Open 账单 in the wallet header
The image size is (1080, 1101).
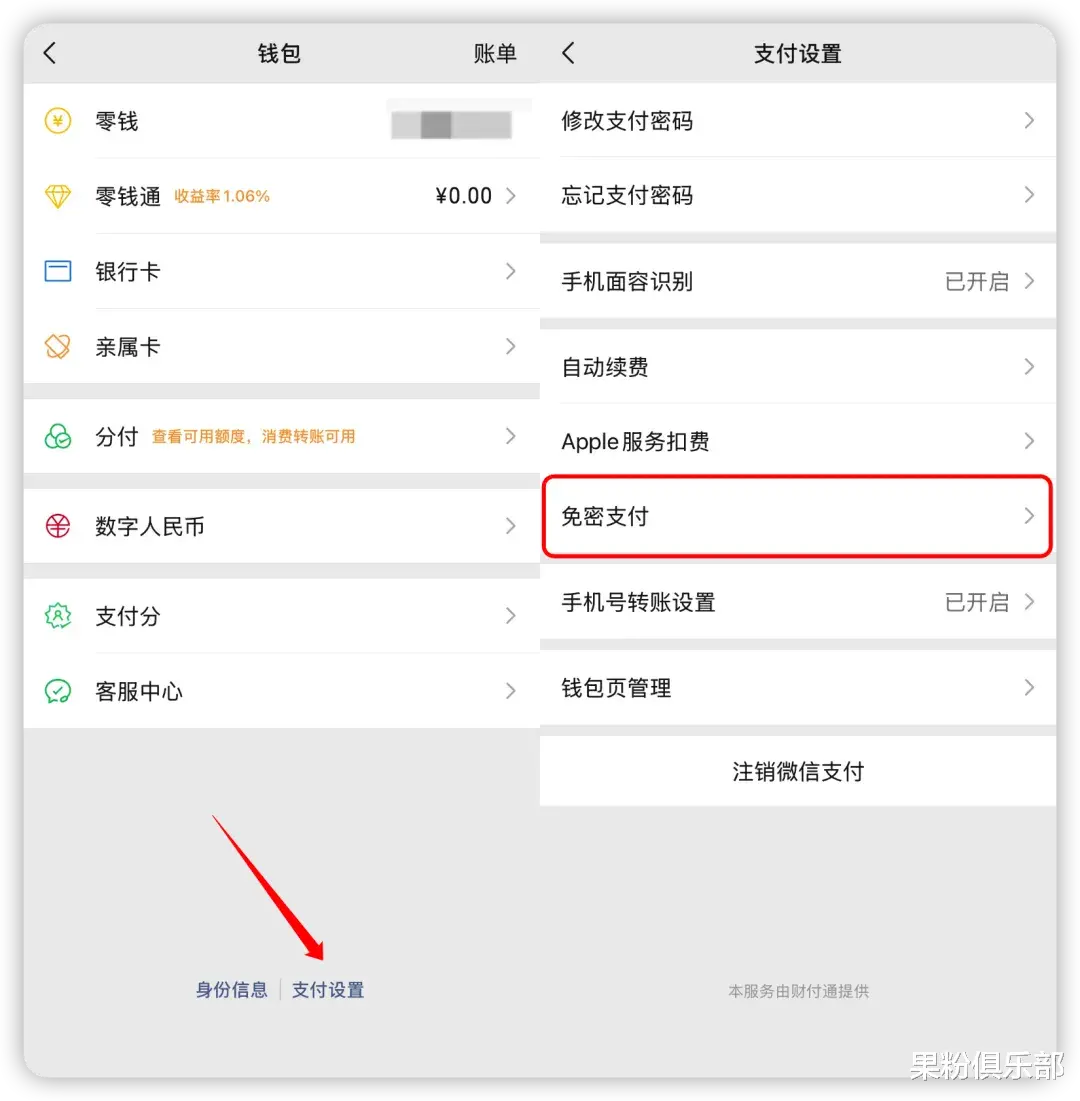pyautogui.click(x=495, y=53)
